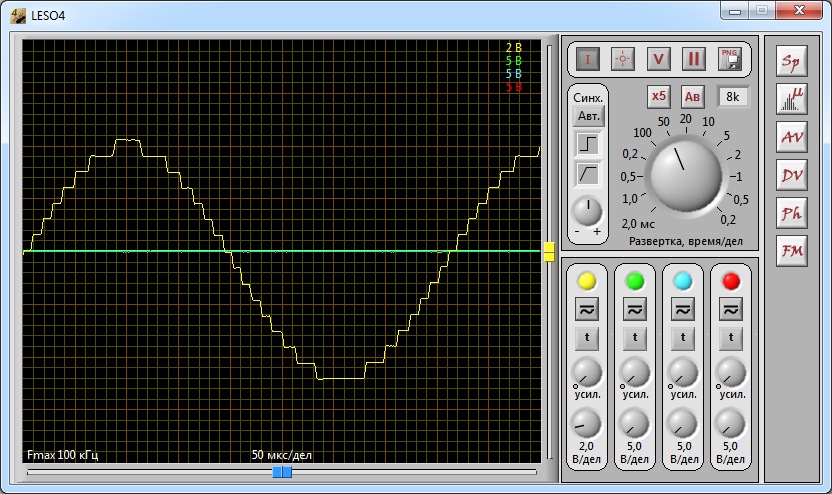This screenshot has width=832, height=494.
Task: Click the Ав auto button
Action: pos(692,97)
